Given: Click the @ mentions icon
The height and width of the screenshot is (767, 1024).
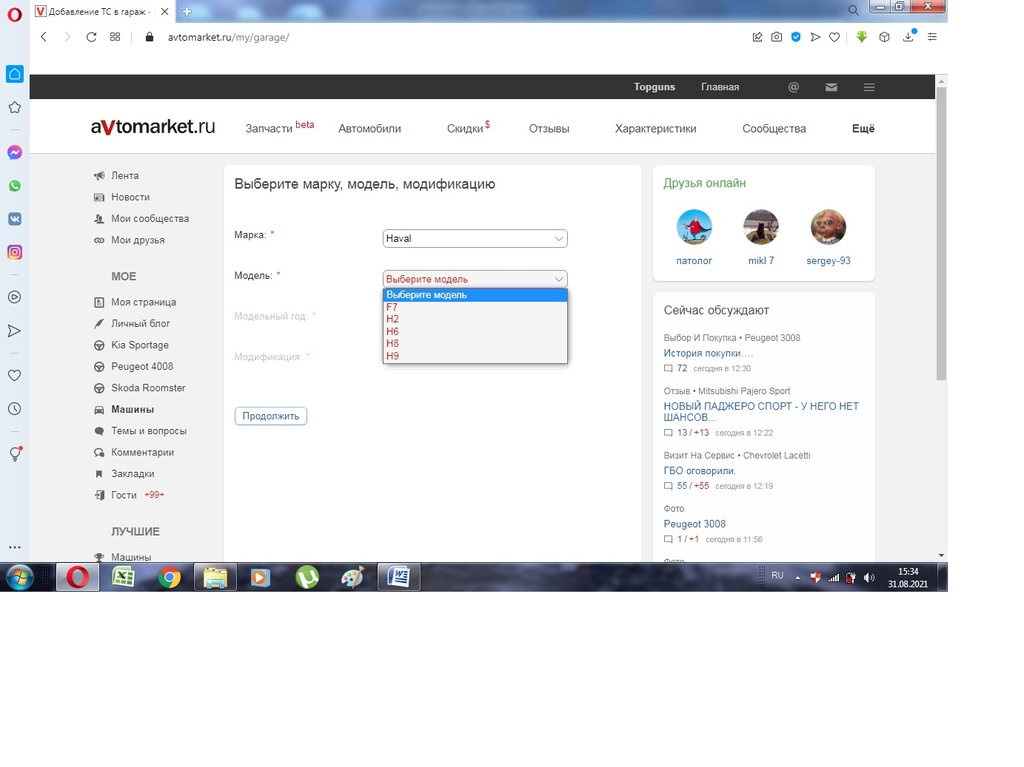Looking at the screenshot, I should pyautogui.click(x=793, y=87).
